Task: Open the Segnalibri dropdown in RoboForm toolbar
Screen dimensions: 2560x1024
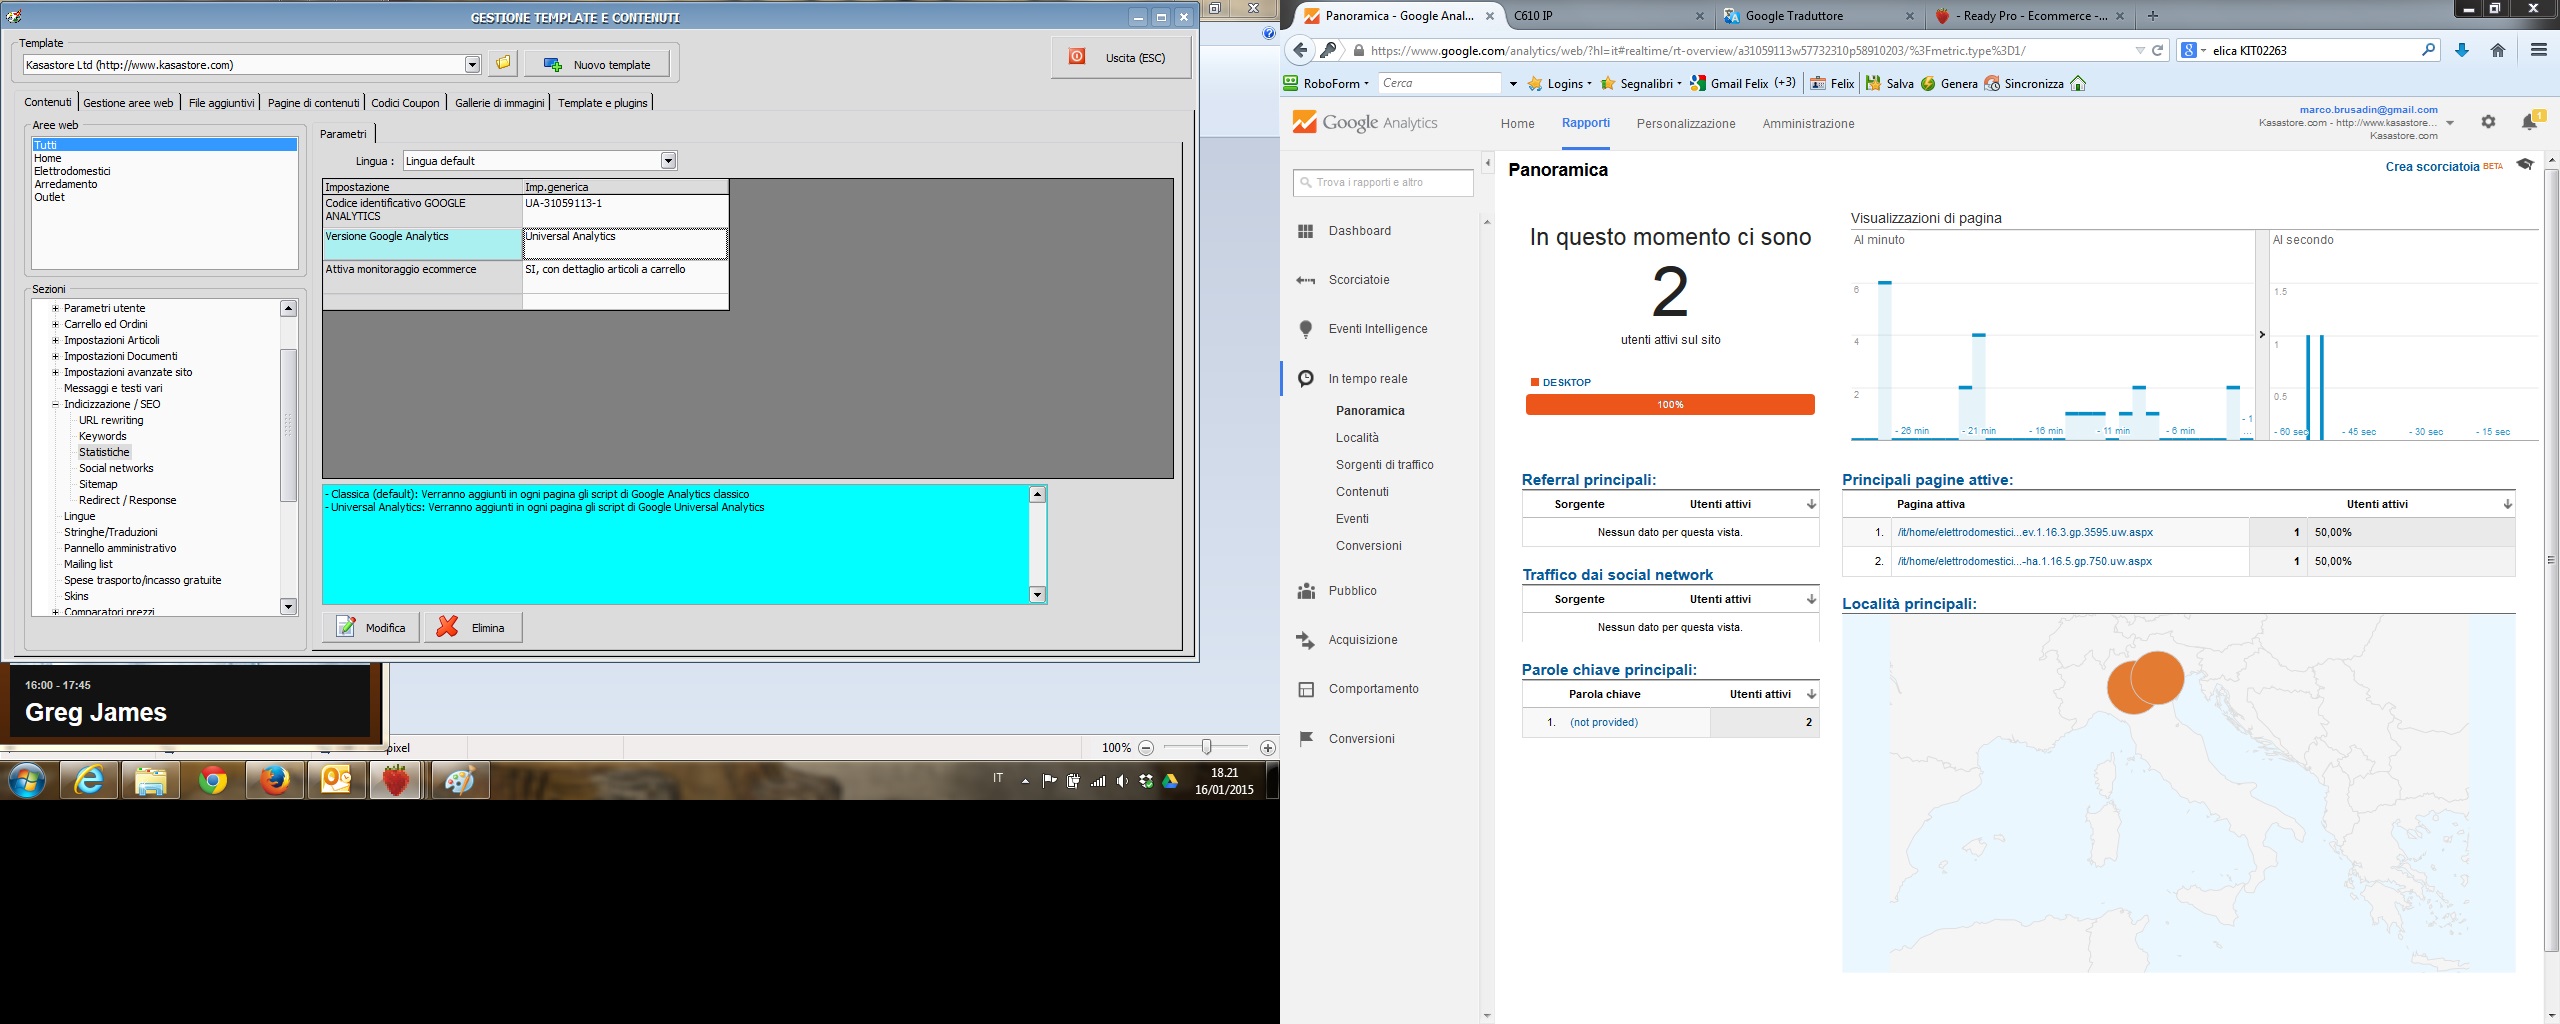Action: pos(1641,84)
